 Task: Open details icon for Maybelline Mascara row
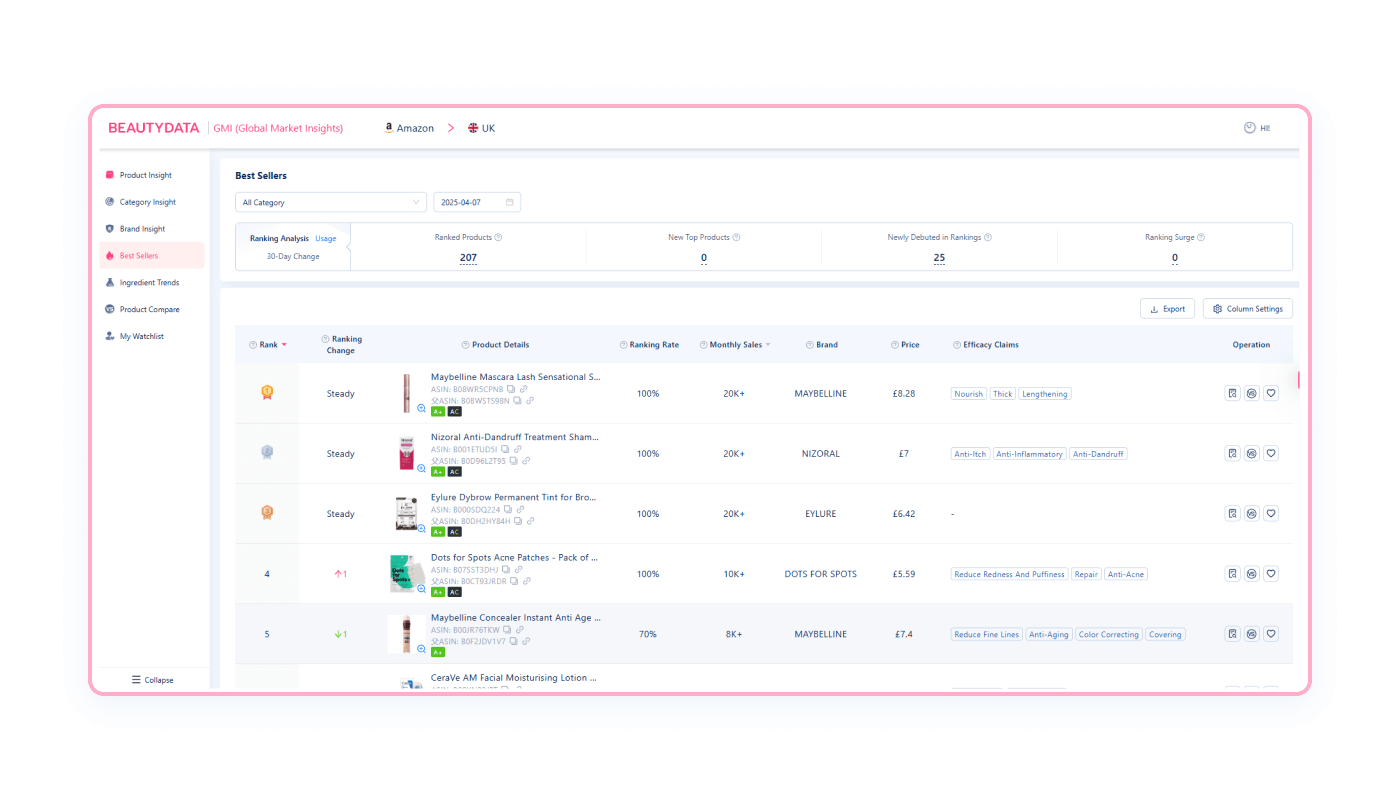[x=1232, y=393]
